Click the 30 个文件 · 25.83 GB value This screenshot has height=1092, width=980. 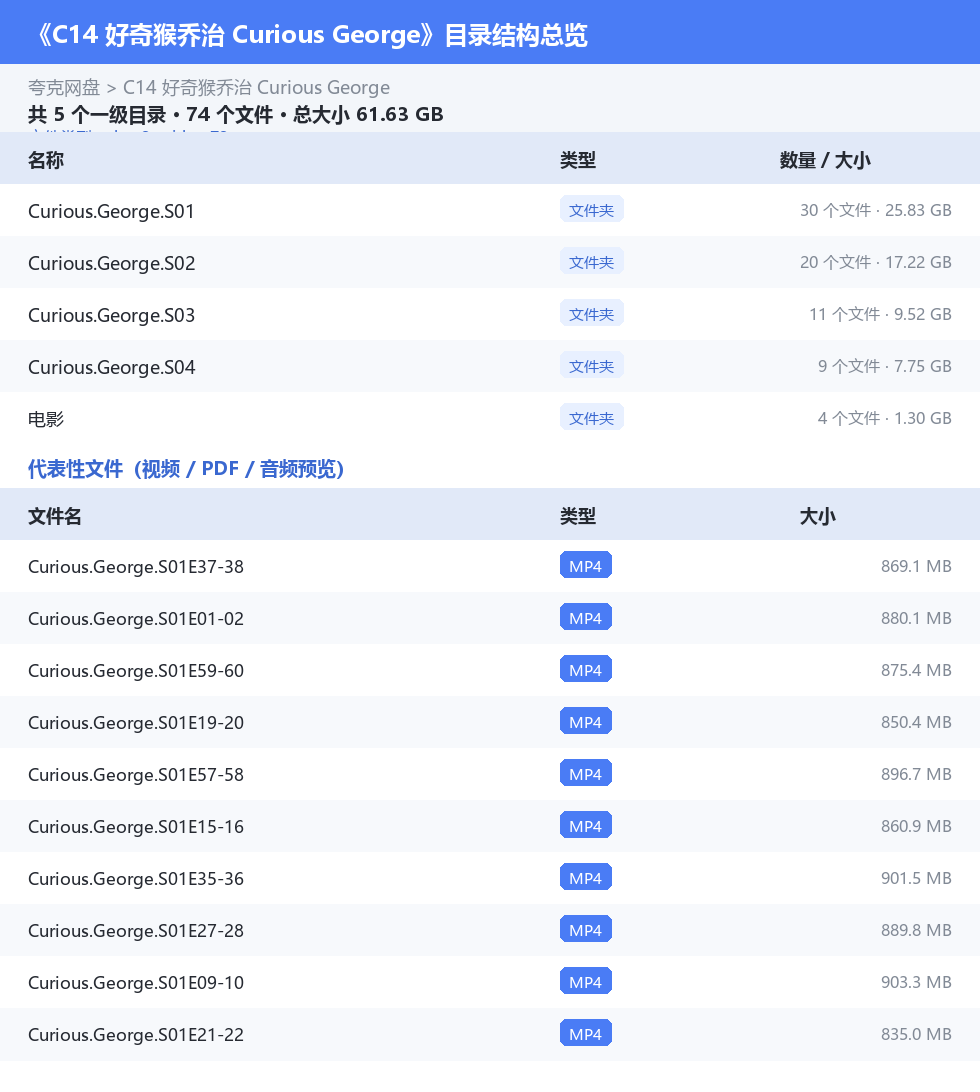point(876,210)
